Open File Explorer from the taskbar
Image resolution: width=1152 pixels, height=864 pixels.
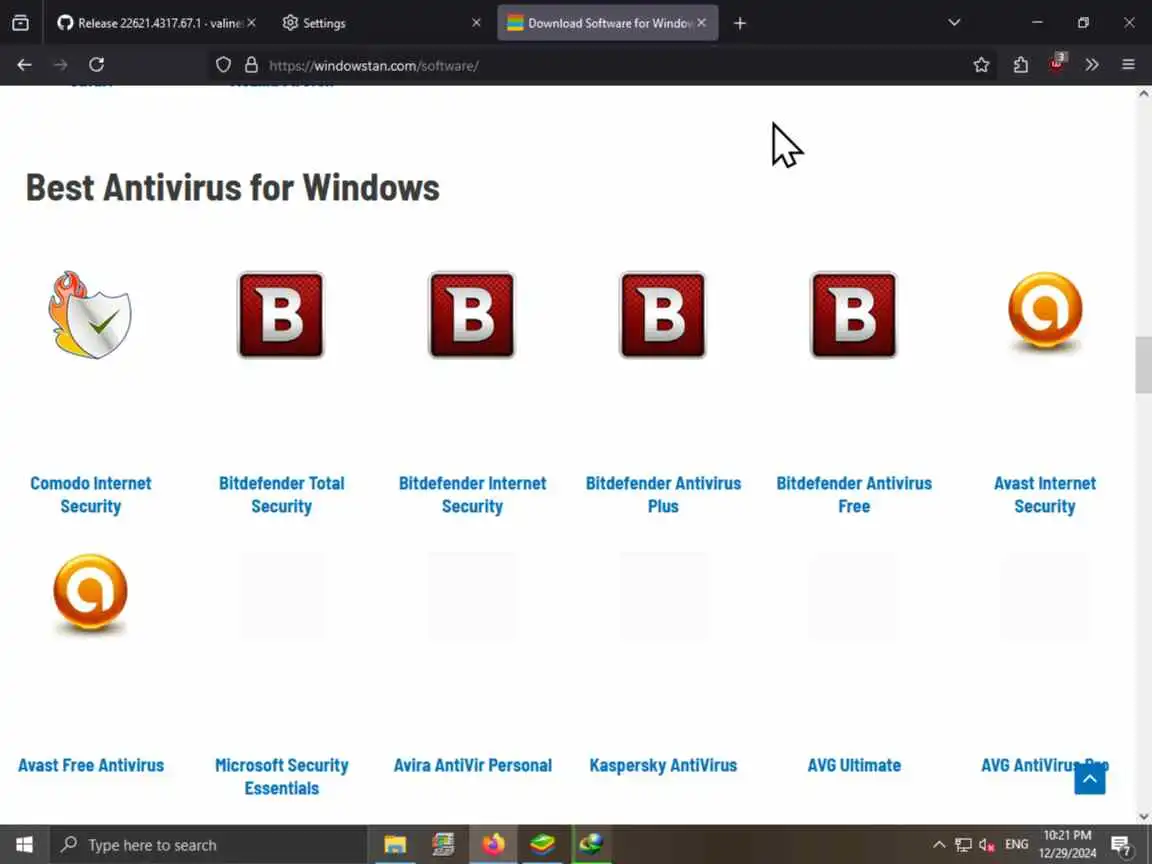pos(395,845)
